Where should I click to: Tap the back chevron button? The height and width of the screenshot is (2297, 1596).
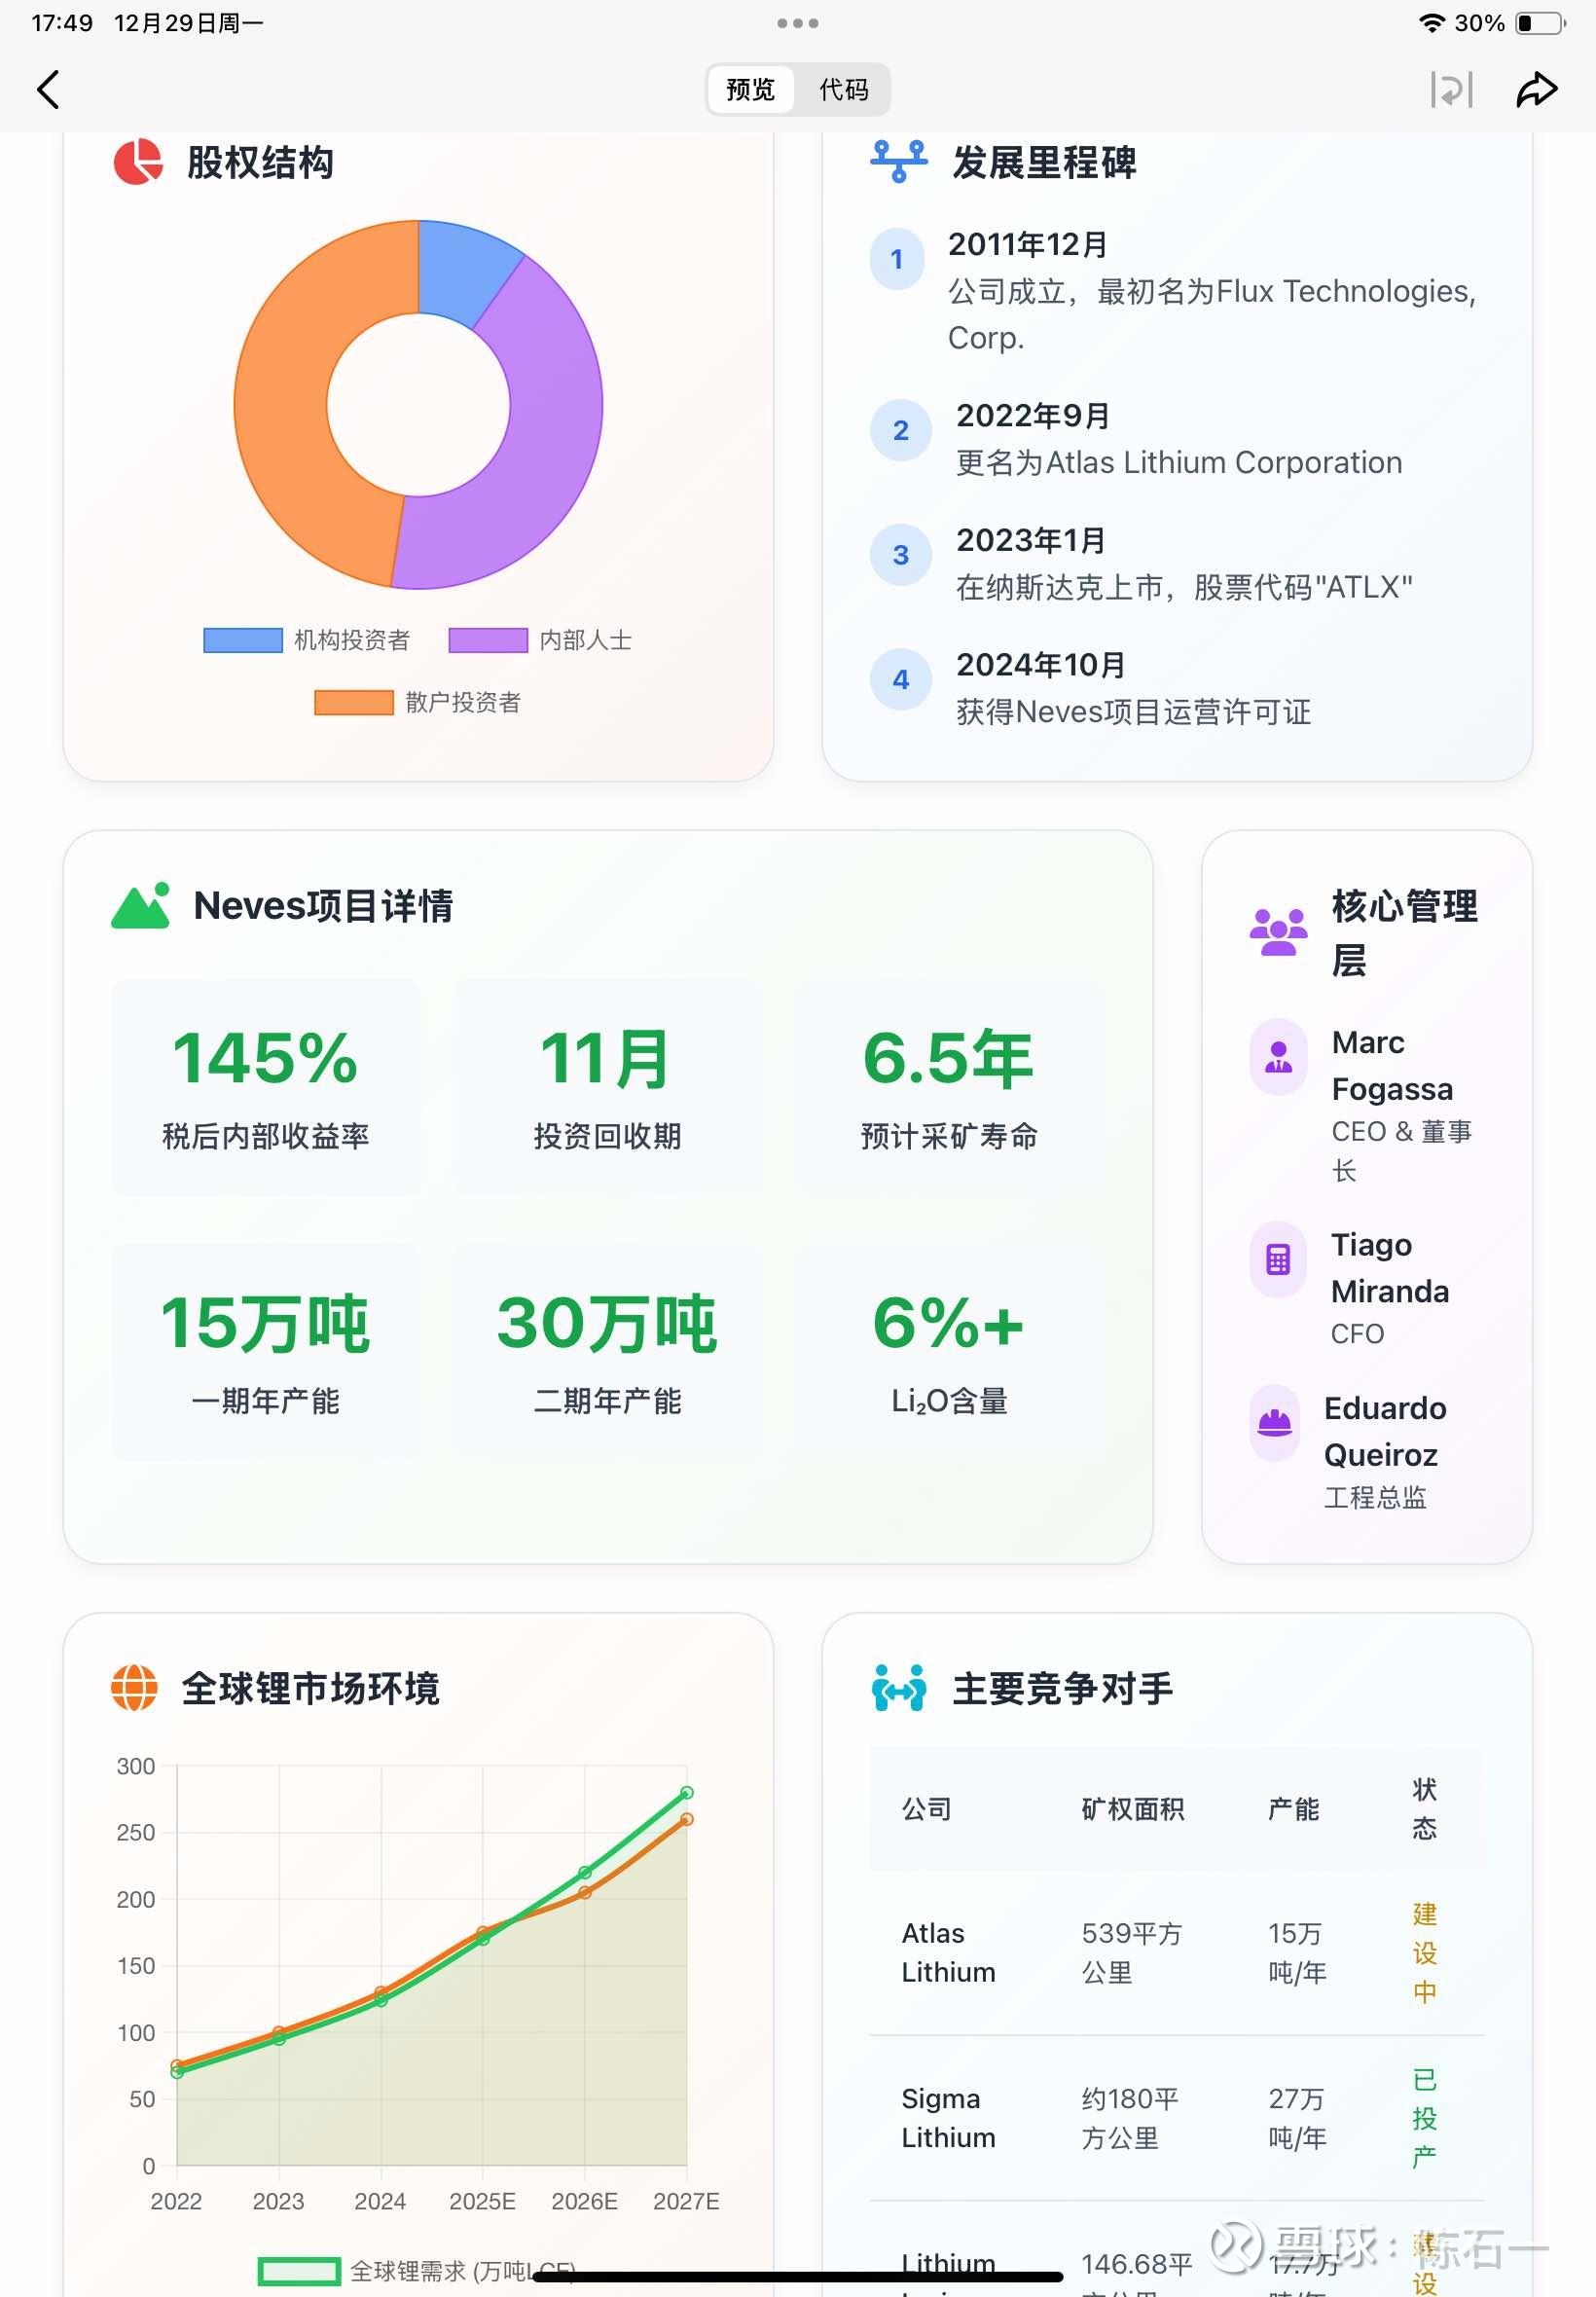tap(47, 89)
